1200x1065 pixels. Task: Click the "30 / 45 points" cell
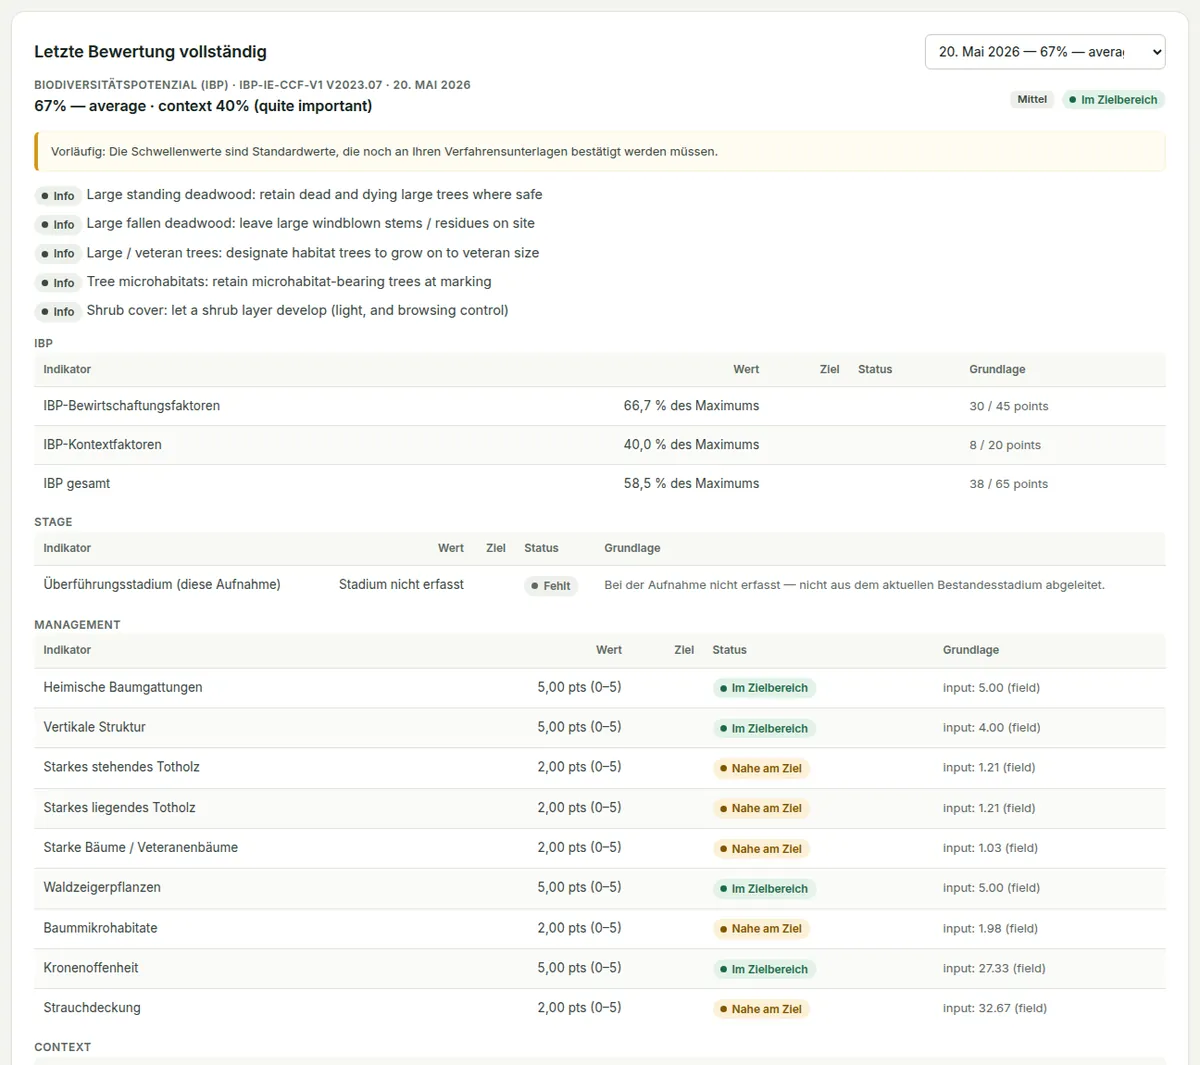(x=1009, y=407)
